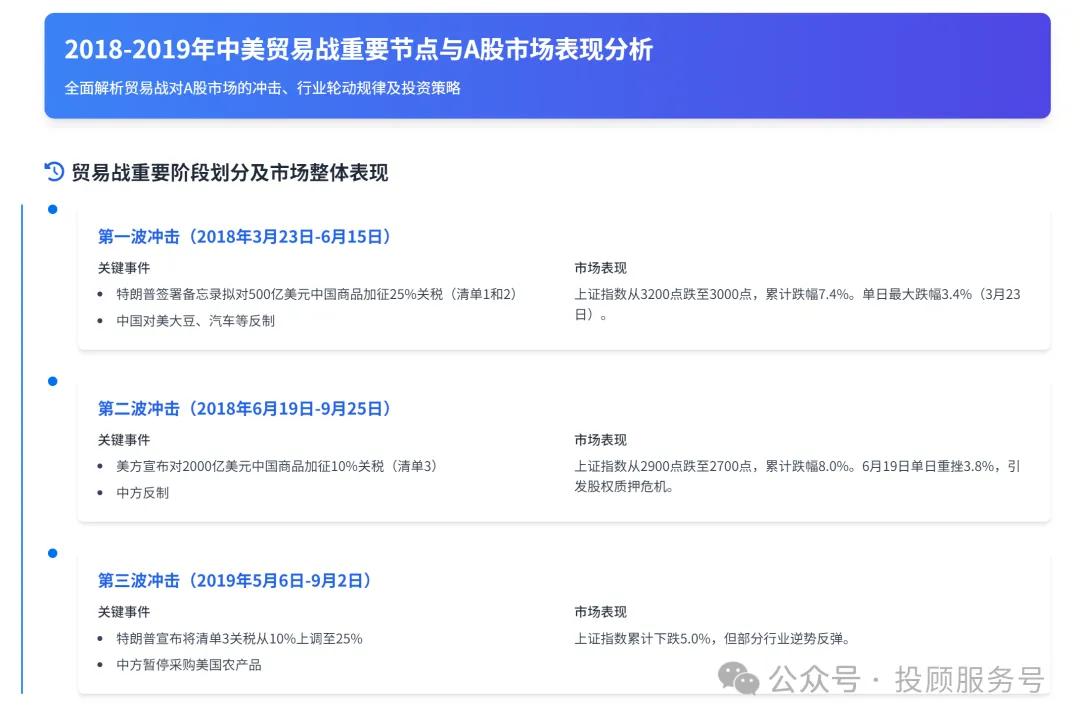The width and height of the screenshot is (1080, 723).
Task: Click 市场表现 label in the first wave card
Action: pyautogui.click(x=601, y=268)
